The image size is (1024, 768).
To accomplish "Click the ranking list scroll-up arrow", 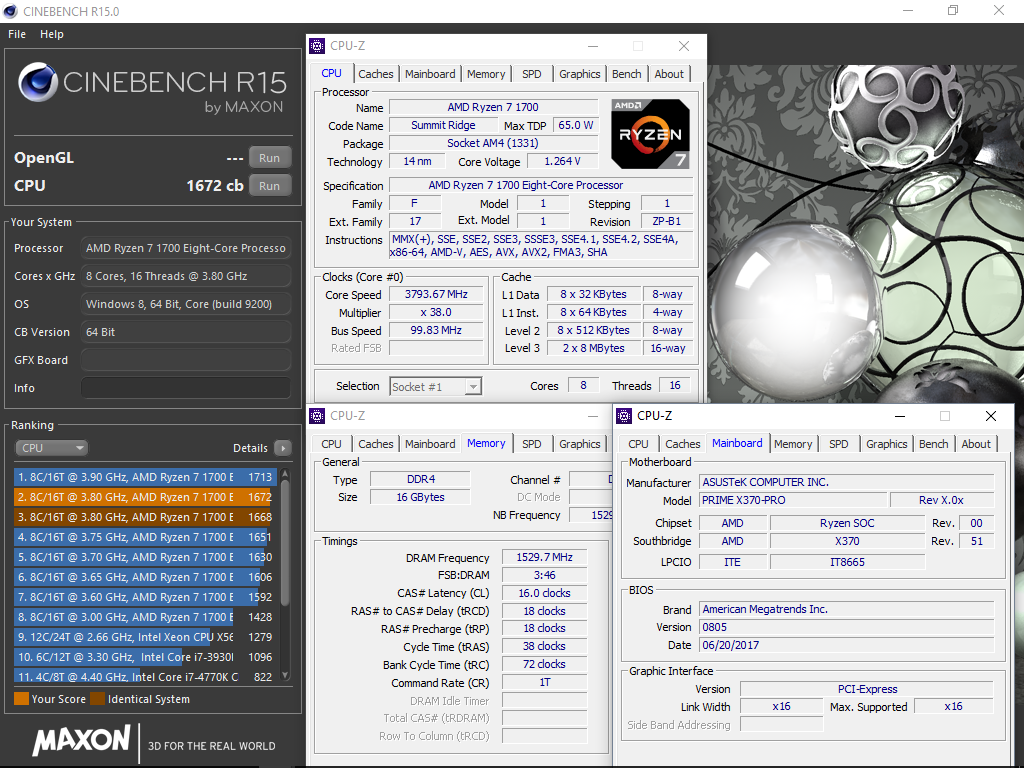I will coord(285,474).
